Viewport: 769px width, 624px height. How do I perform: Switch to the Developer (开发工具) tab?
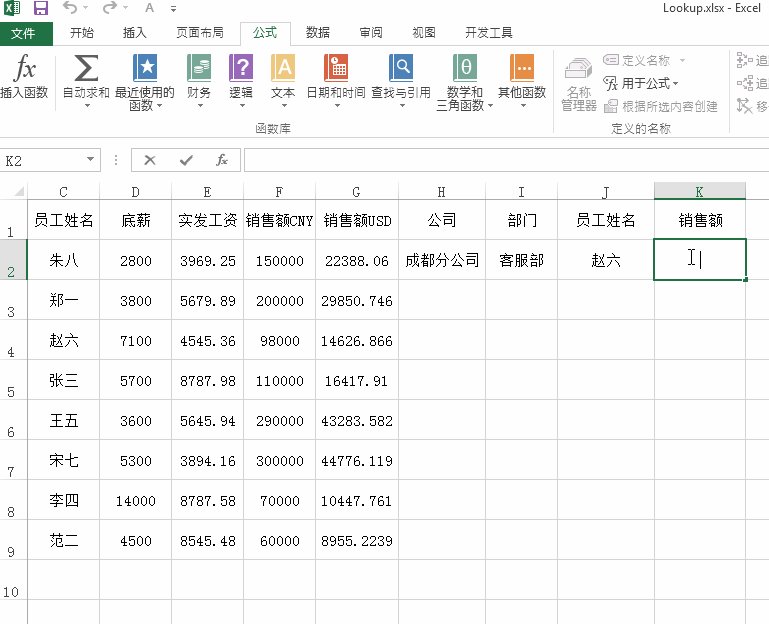(x=488, y=33)
